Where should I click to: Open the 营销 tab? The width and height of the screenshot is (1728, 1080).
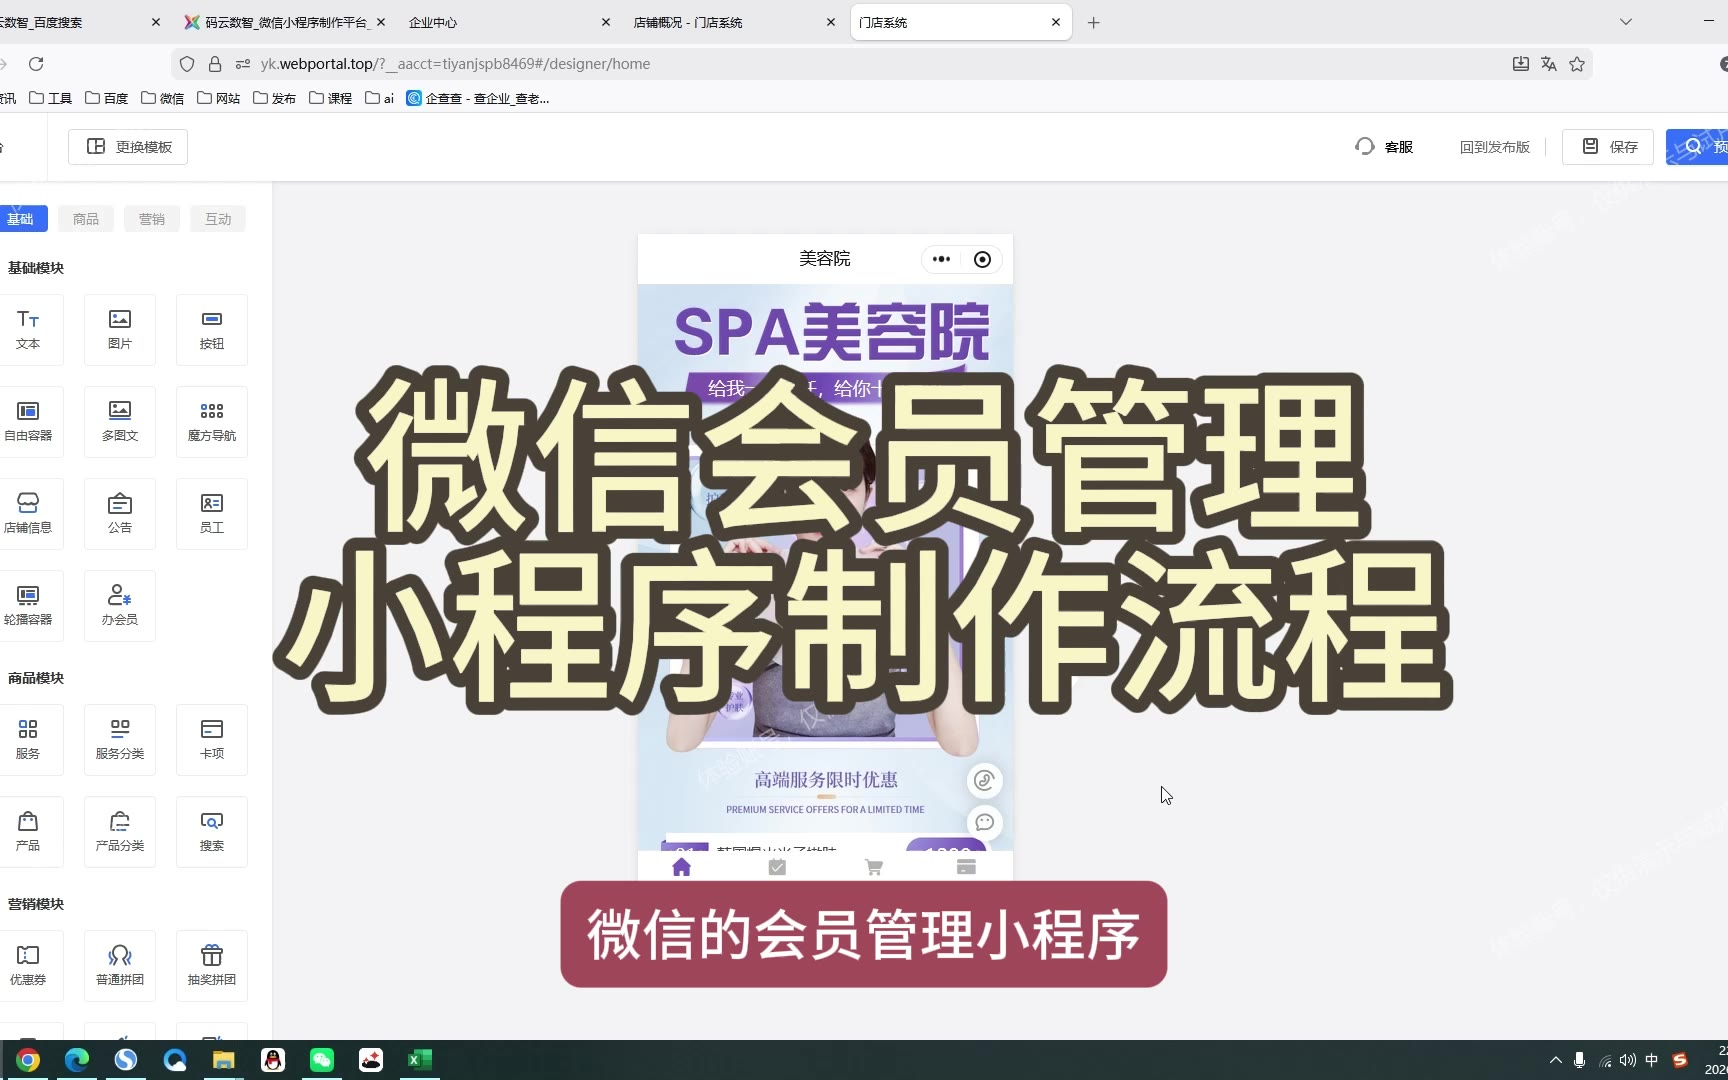(x=152, y=219)
